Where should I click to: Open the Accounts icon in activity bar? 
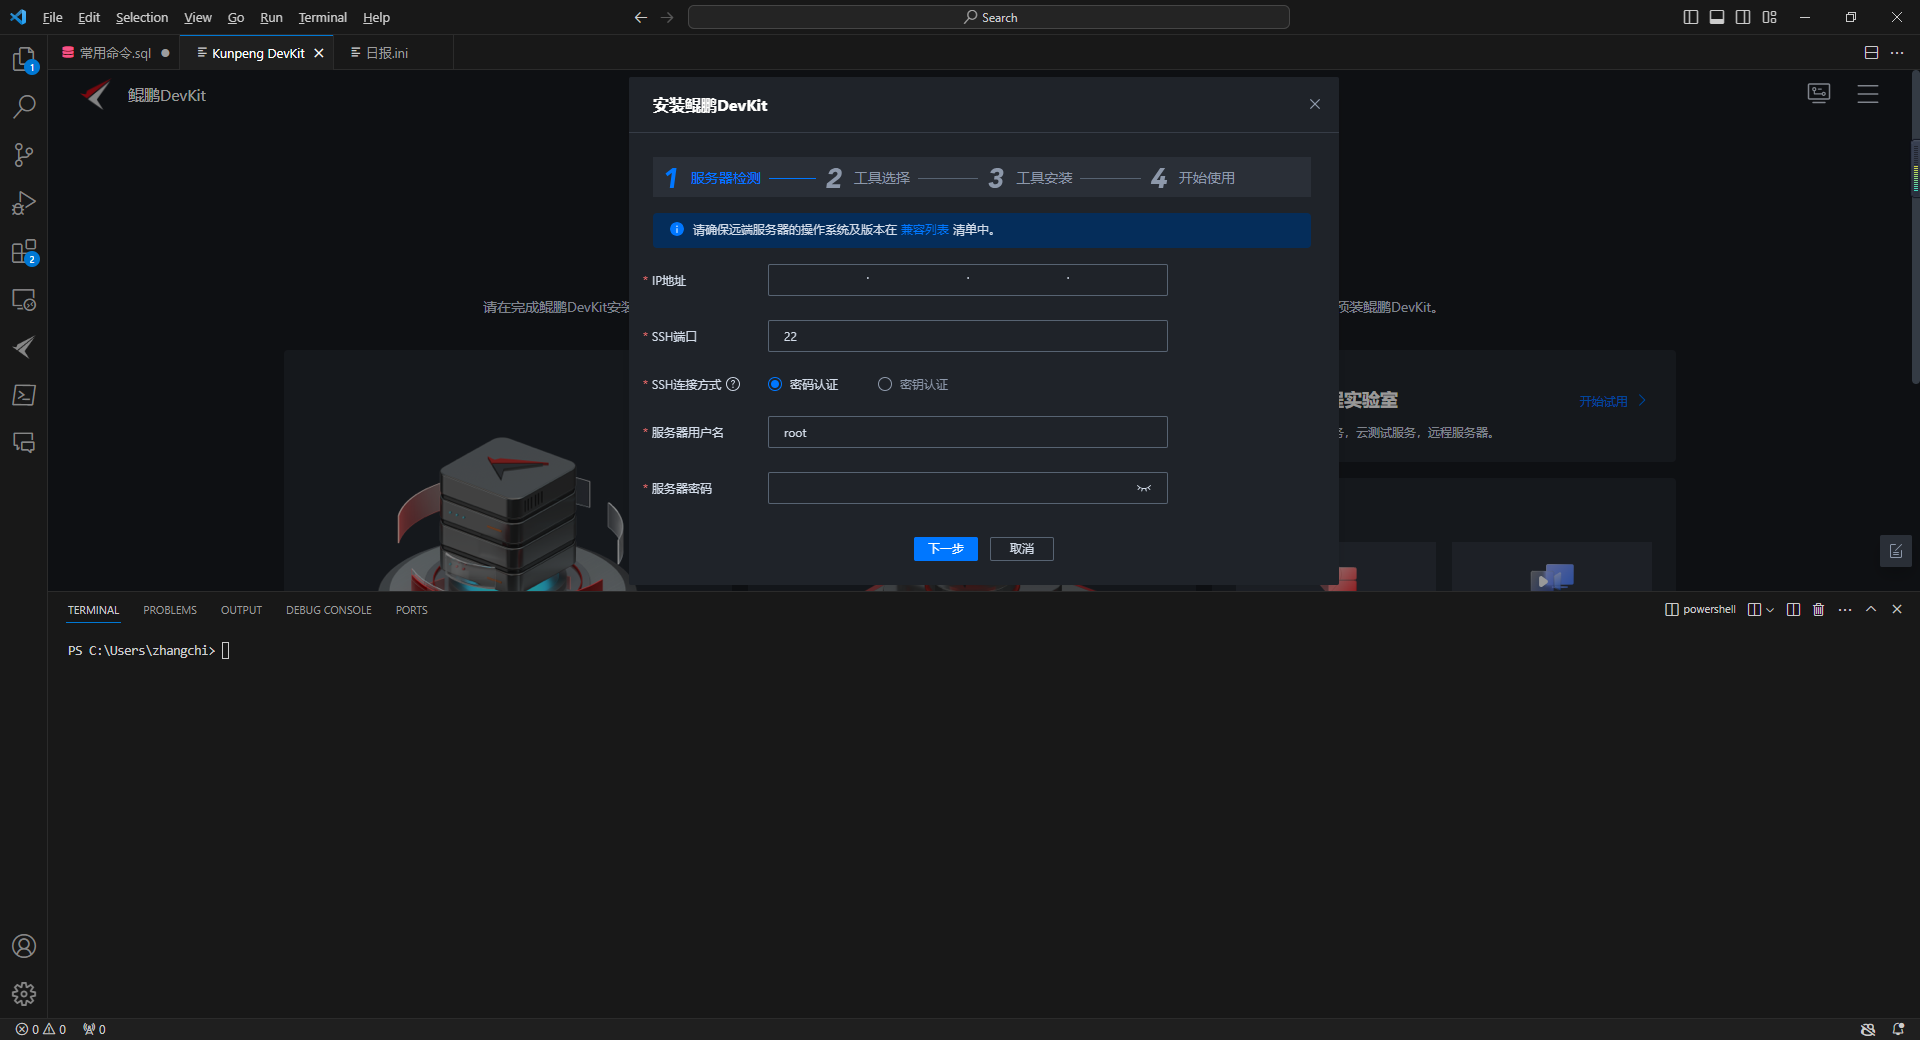coord(24,946)
